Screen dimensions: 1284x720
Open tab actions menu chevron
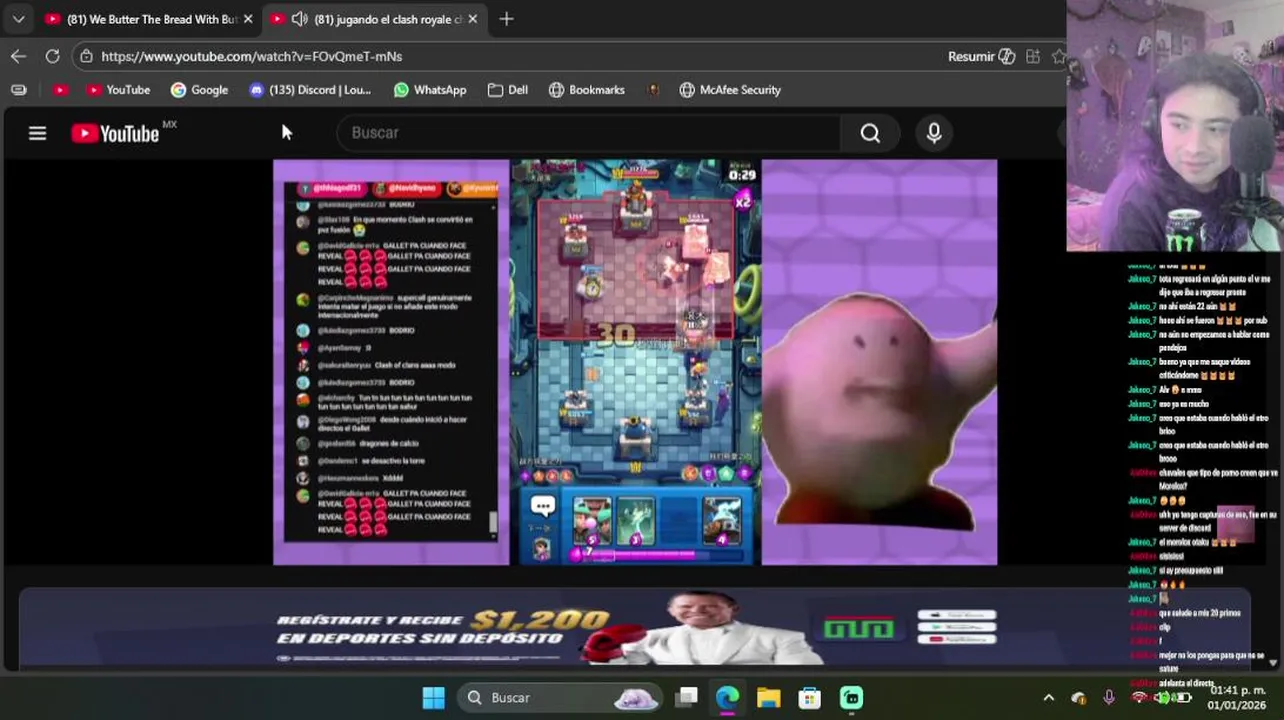(x=18, y=19)
